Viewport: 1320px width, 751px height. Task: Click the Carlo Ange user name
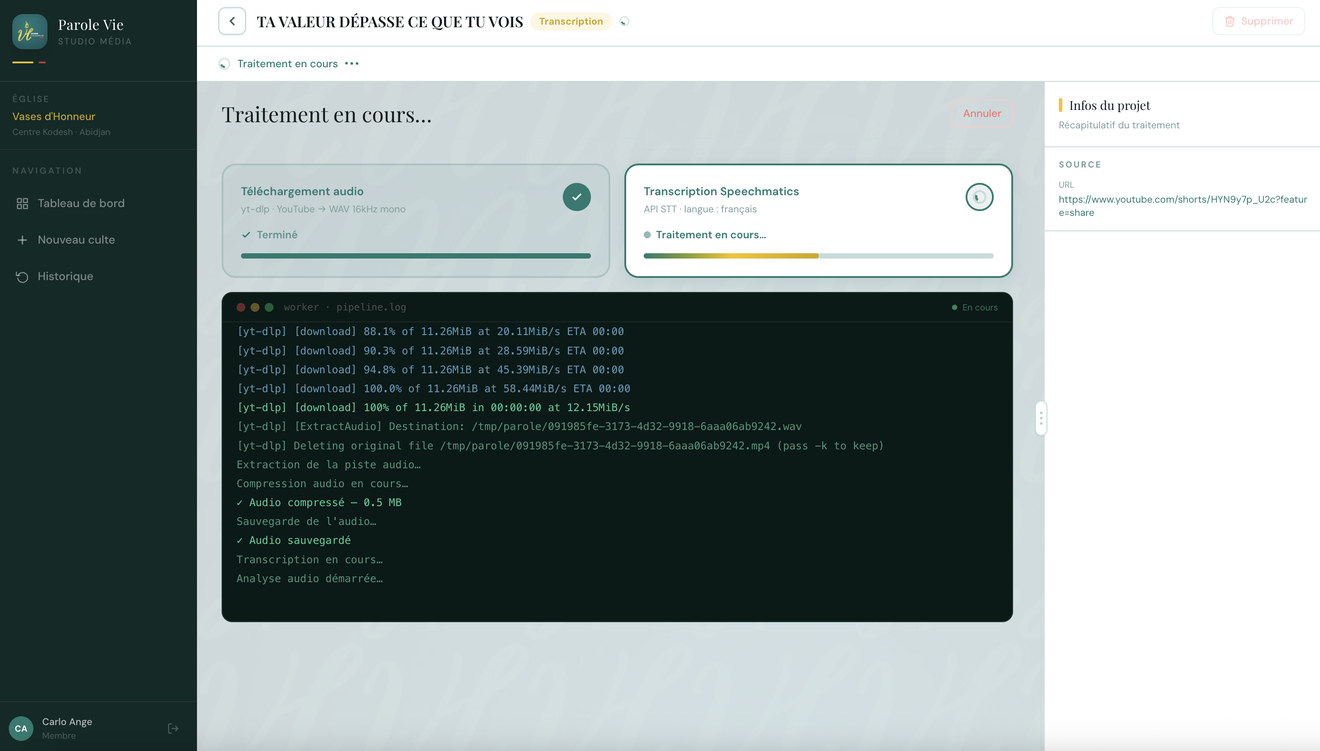click(x=67, y=722)
